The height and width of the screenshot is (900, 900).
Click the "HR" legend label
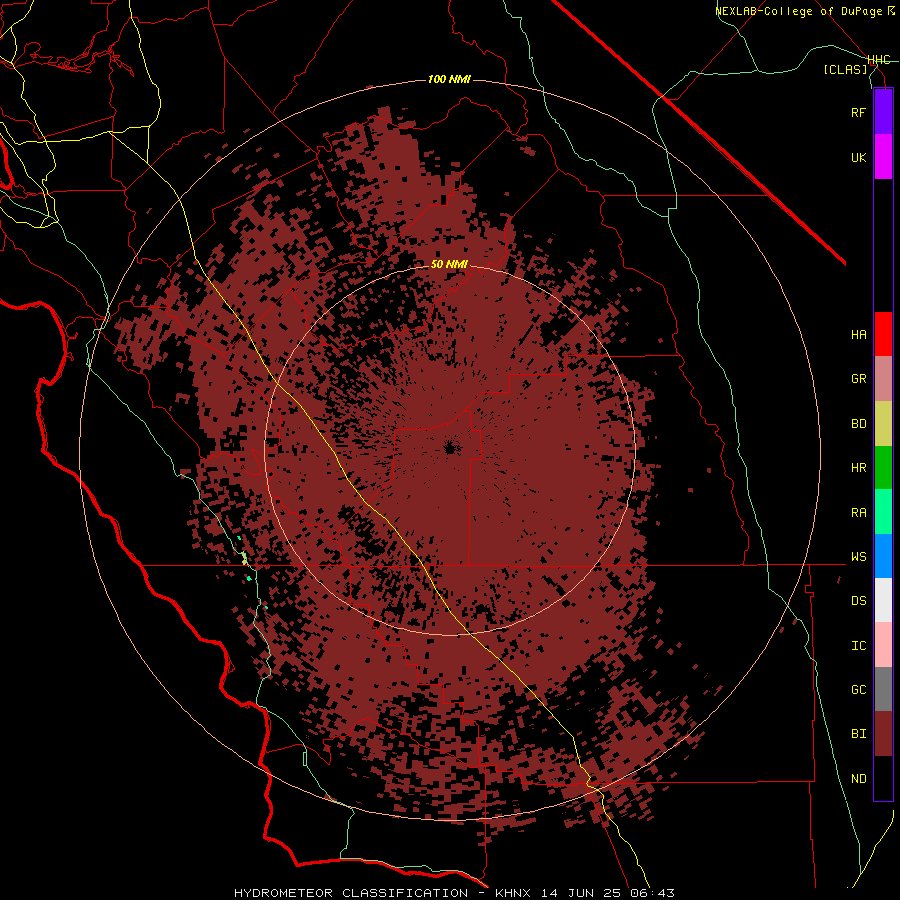pos(858,468)
